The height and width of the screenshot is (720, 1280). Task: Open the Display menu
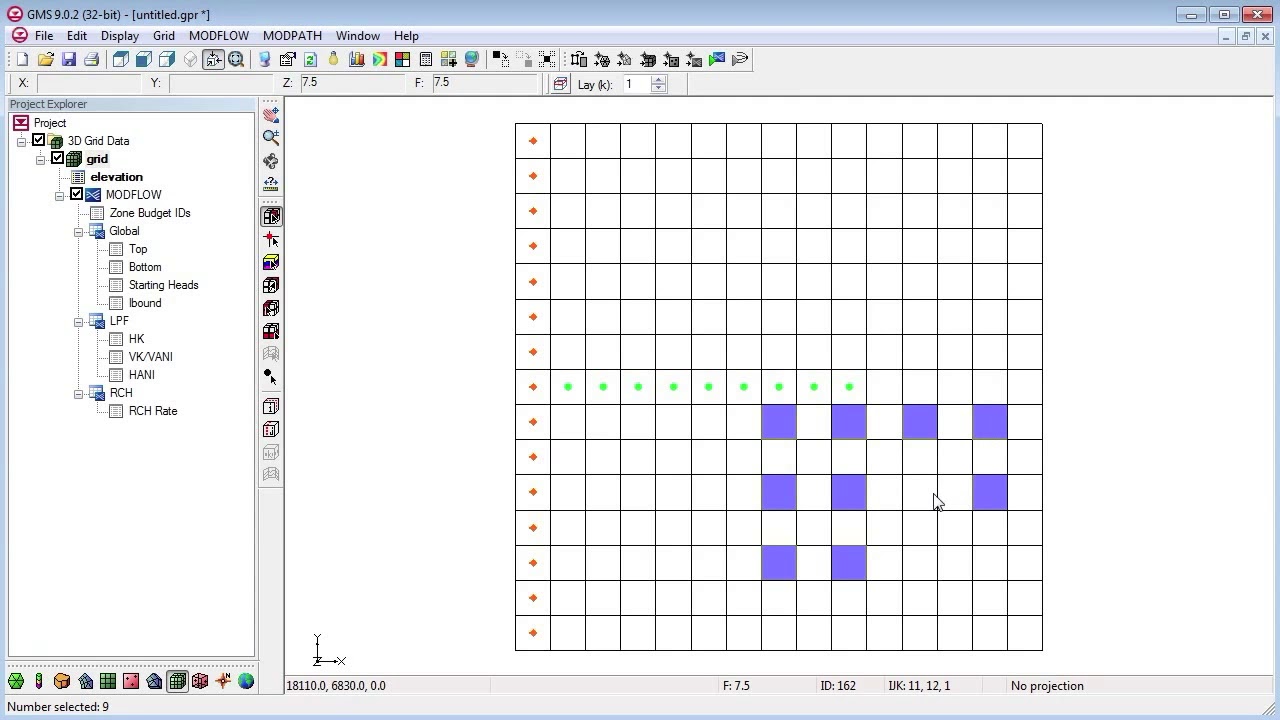click(x=120, y=36)
